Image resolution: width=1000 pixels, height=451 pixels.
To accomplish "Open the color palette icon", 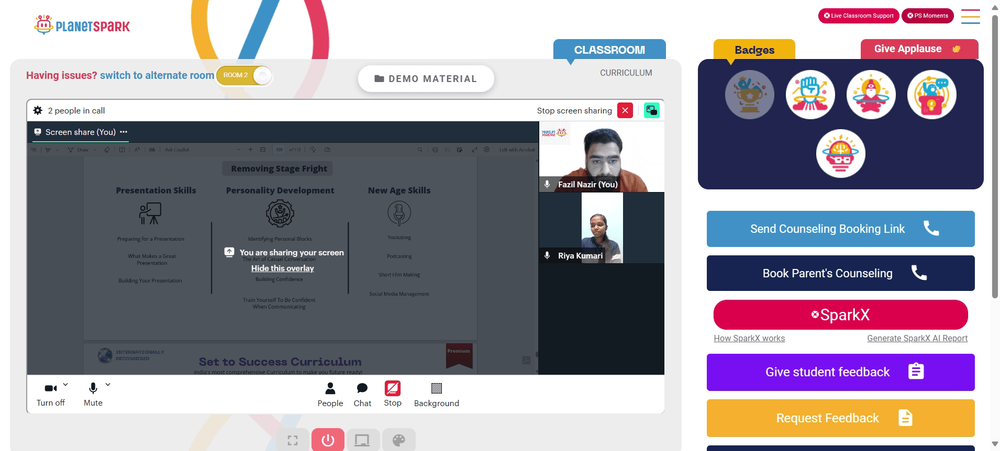I will [399, 440].
